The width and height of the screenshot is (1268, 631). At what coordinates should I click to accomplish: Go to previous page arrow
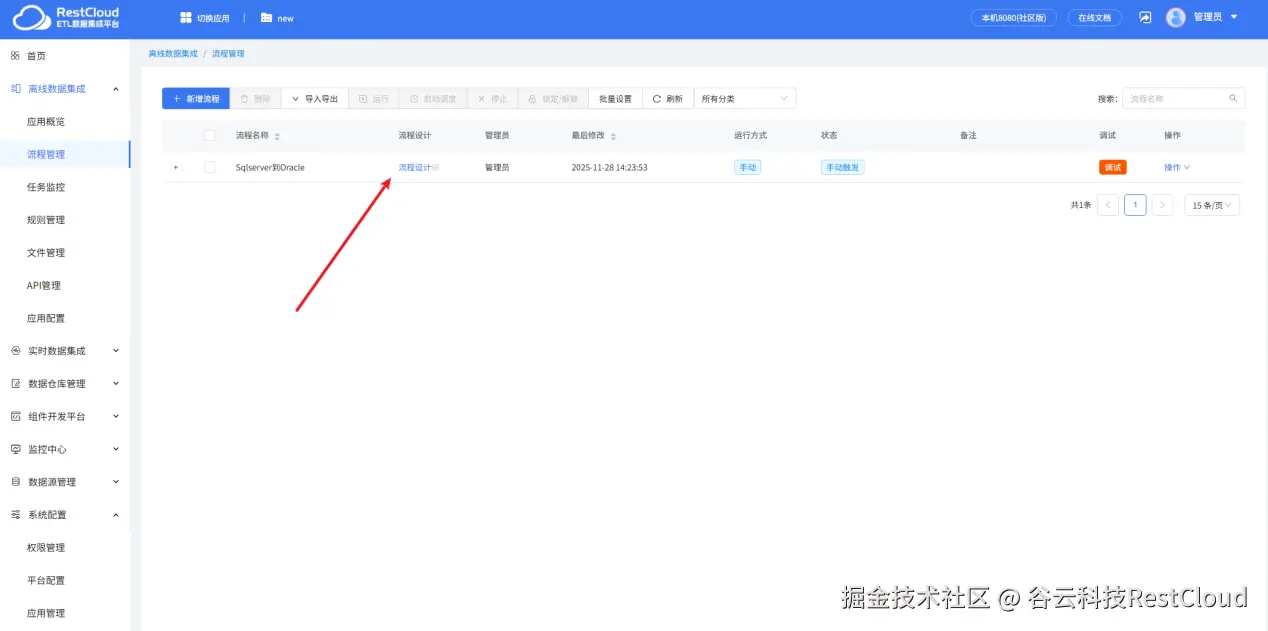click(1108, 205)
